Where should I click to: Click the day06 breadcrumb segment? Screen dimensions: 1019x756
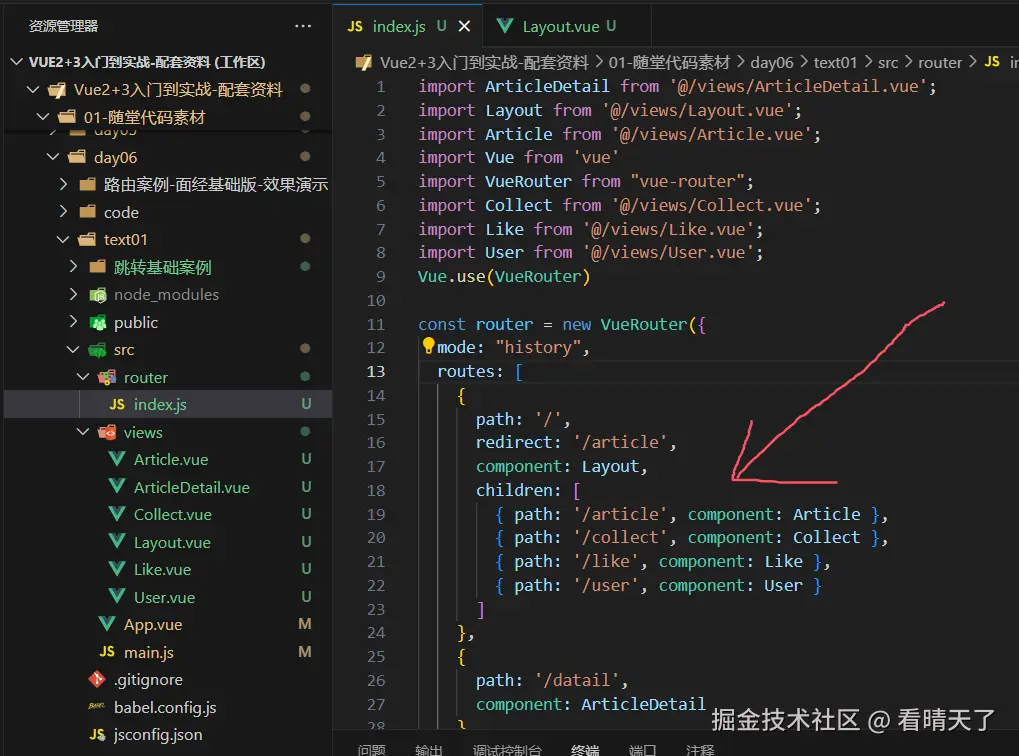click(x=771, y=62)
